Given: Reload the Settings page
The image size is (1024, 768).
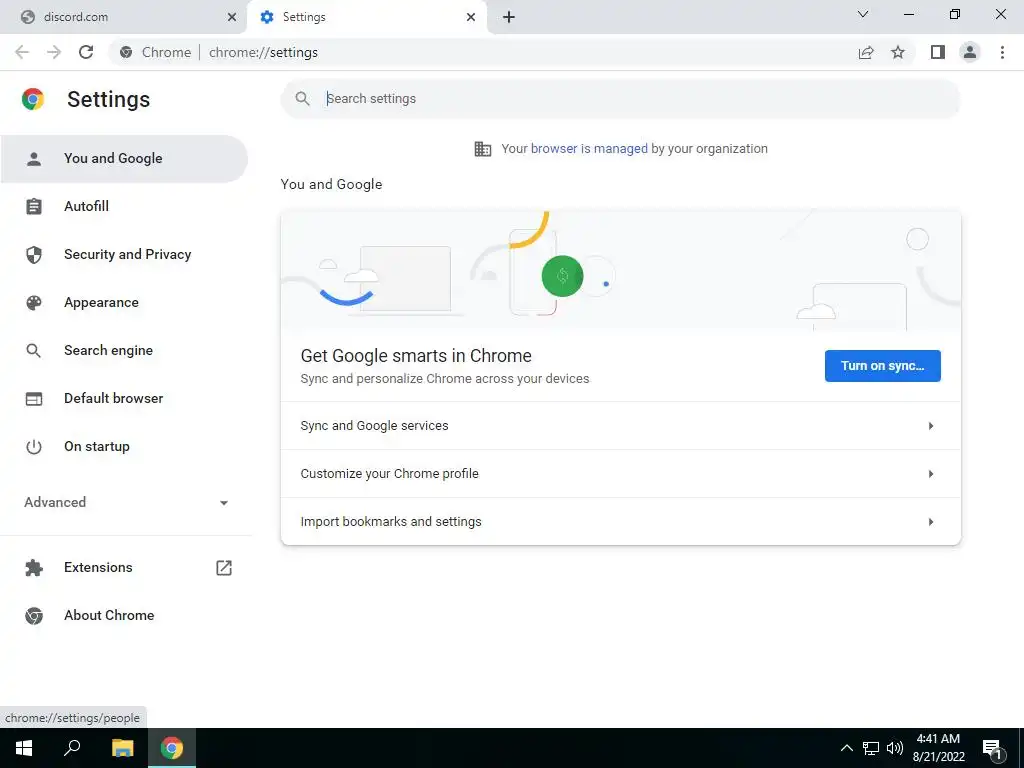Looking at the screenshot, I should tap(86, 52).
